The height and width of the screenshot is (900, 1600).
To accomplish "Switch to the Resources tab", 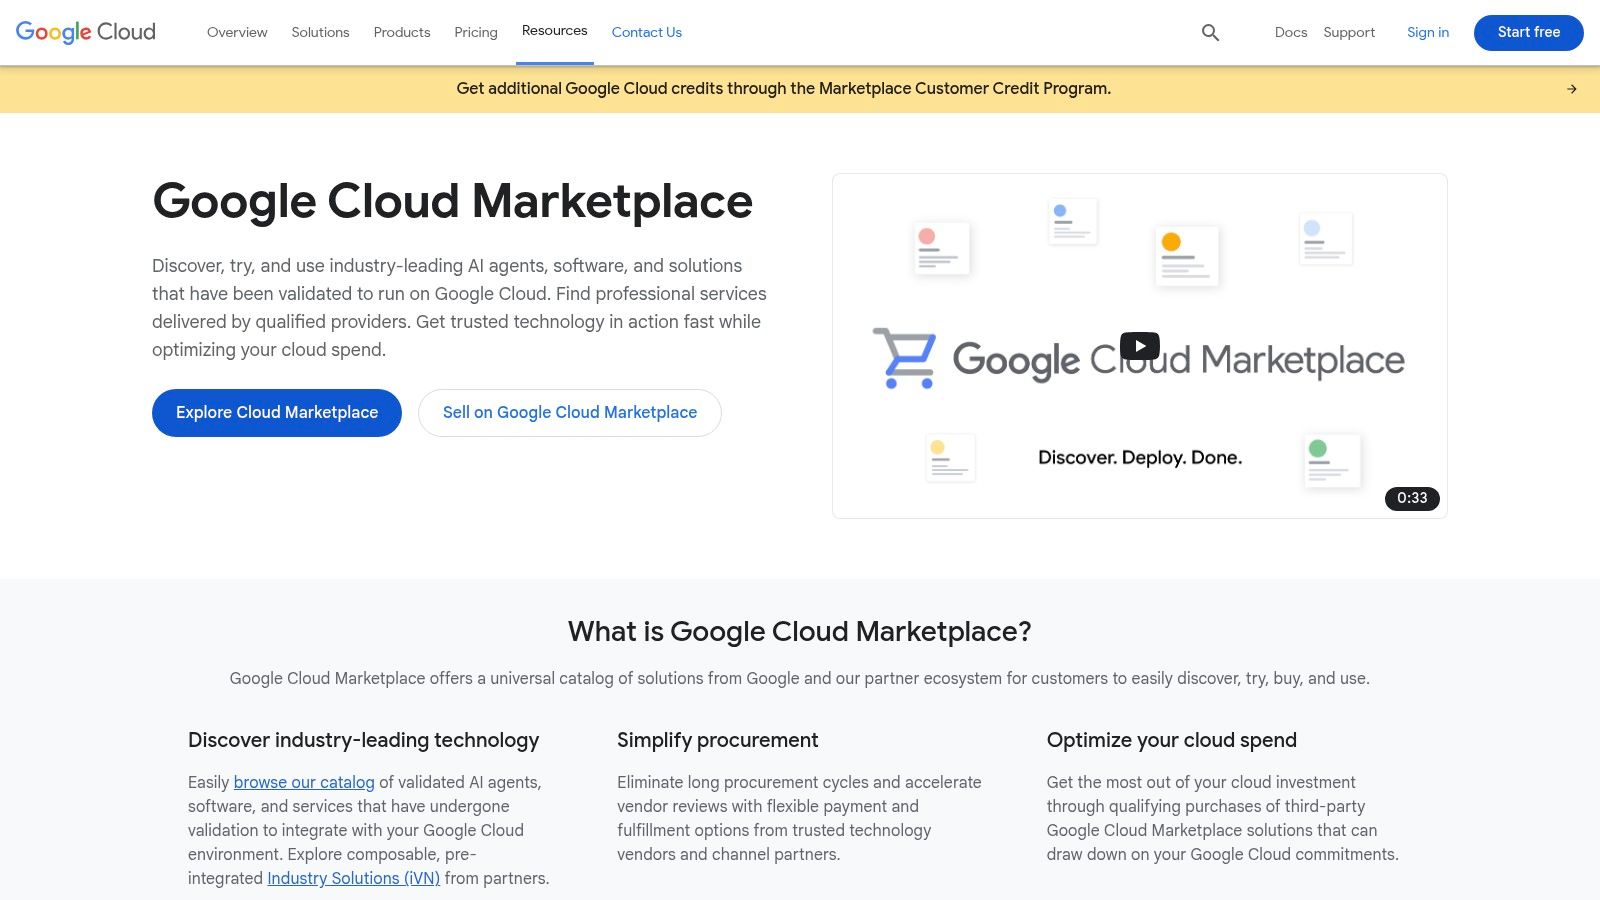I will (554, 30).
